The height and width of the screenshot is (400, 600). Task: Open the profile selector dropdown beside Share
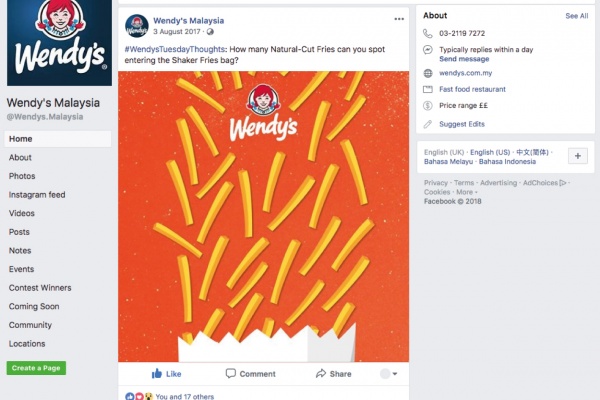point(389,374)
